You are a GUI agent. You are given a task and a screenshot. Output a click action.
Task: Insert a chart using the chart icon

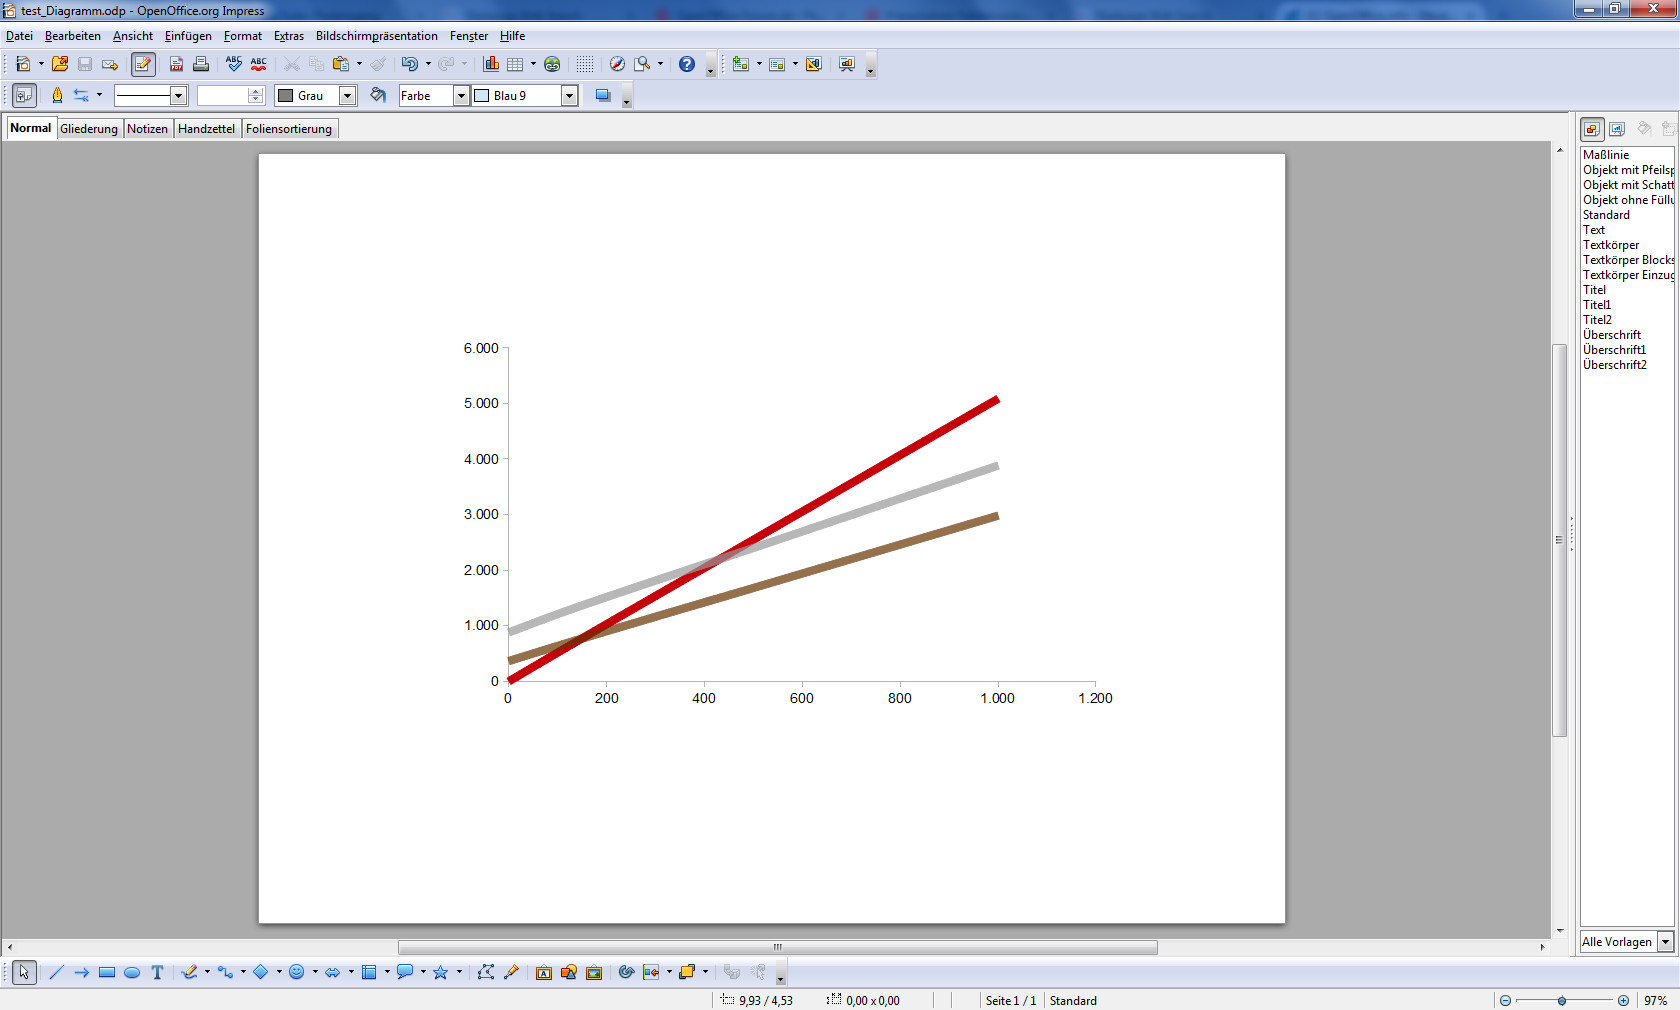[x=491, y=64]
